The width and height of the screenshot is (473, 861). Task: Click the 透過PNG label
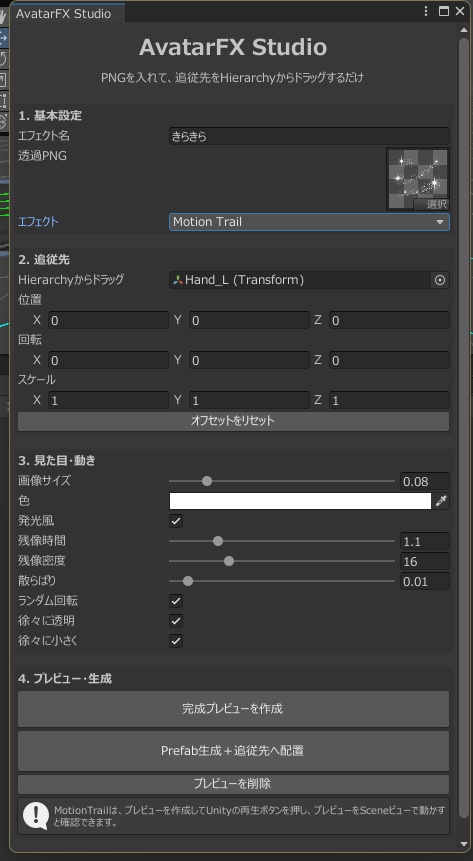click(42, 156)
